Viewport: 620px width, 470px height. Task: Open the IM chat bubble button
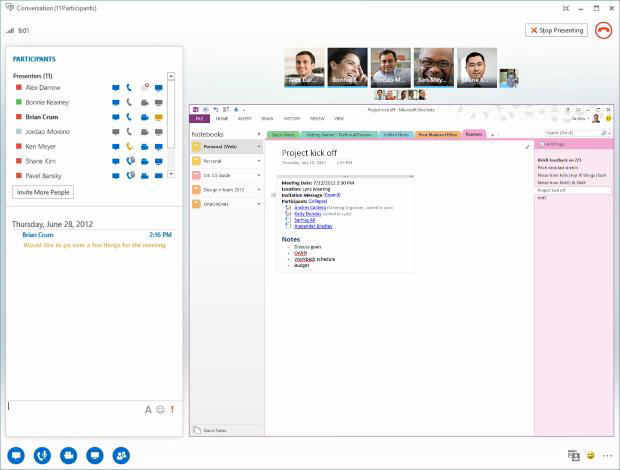(x=16, y=455)
